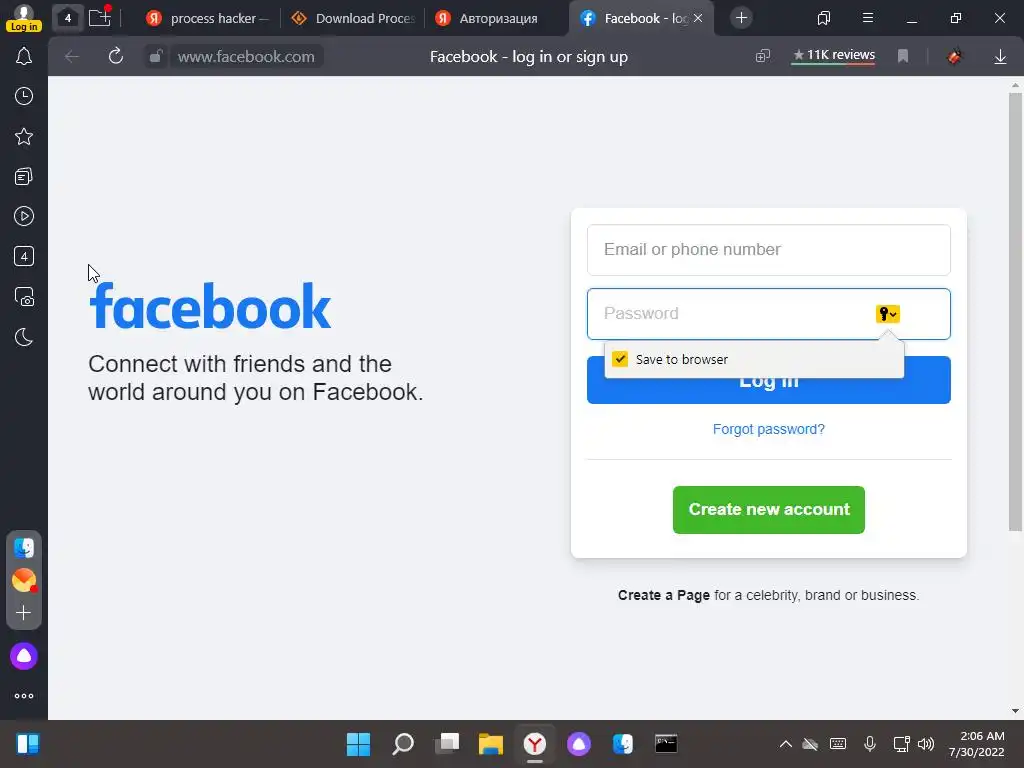Reload the Facebook page

click(116, 56)
